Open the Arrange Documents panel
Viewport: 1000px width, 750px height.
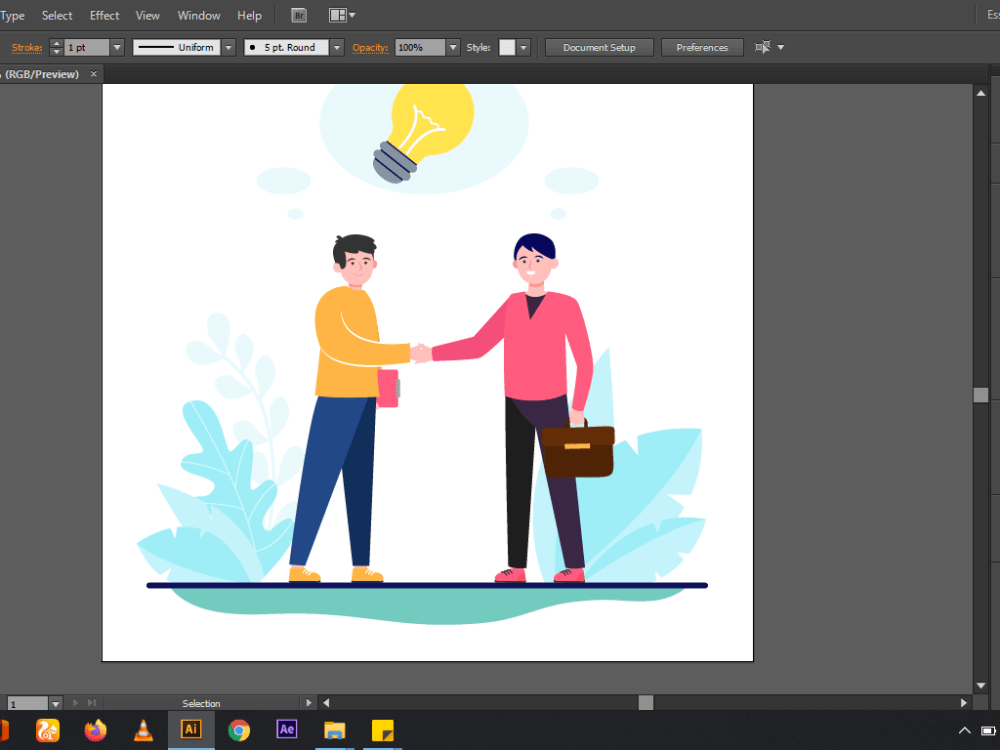pyautogui.click(x=336, y=15)
